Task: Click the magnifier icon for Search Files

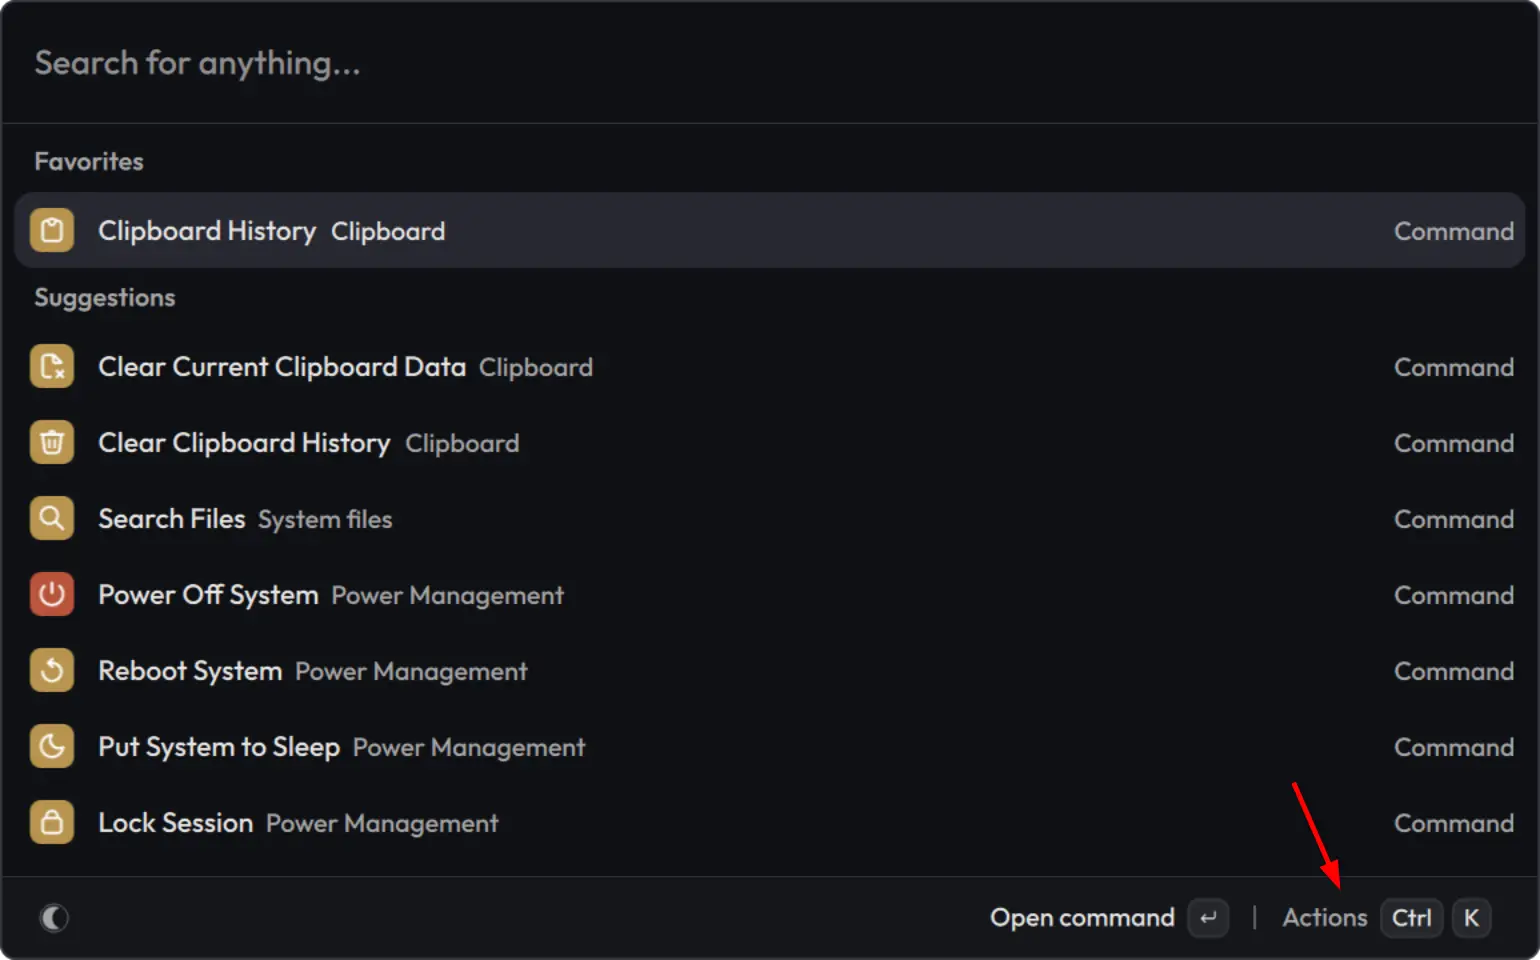Action: click(x=52, y=519)
